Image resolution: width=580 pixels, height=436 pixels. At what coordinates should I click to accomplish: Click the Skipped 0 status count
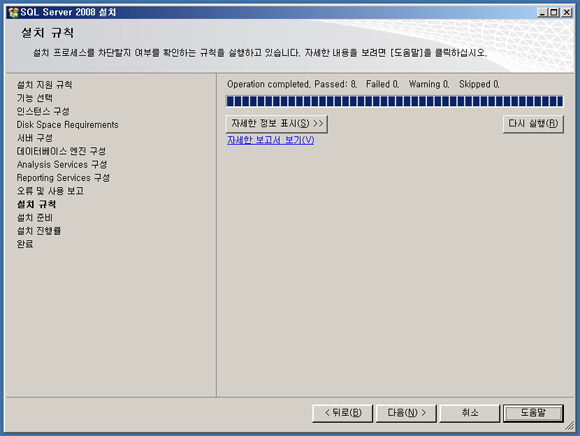click(479, 84)
